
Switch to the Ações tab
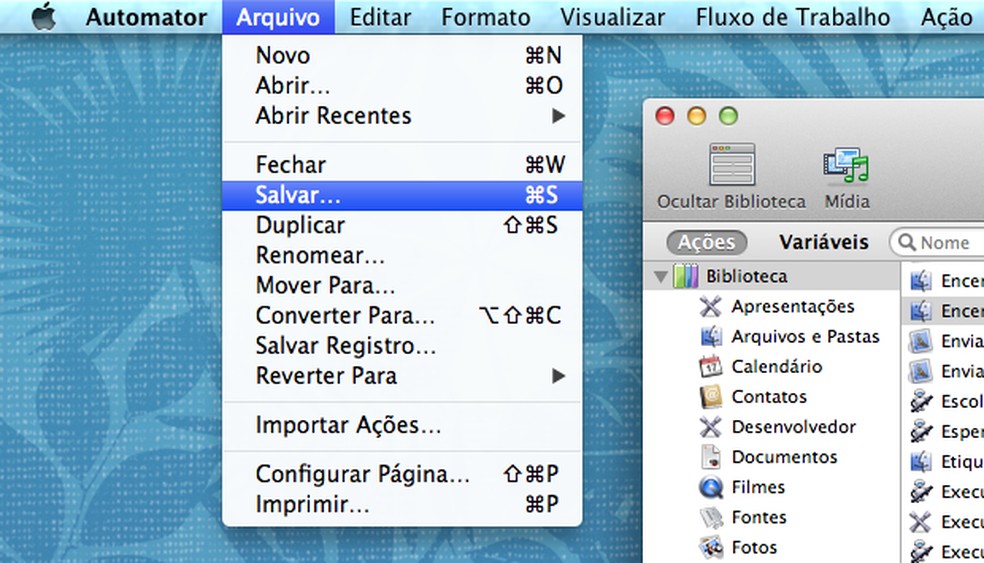pos(707,242)
